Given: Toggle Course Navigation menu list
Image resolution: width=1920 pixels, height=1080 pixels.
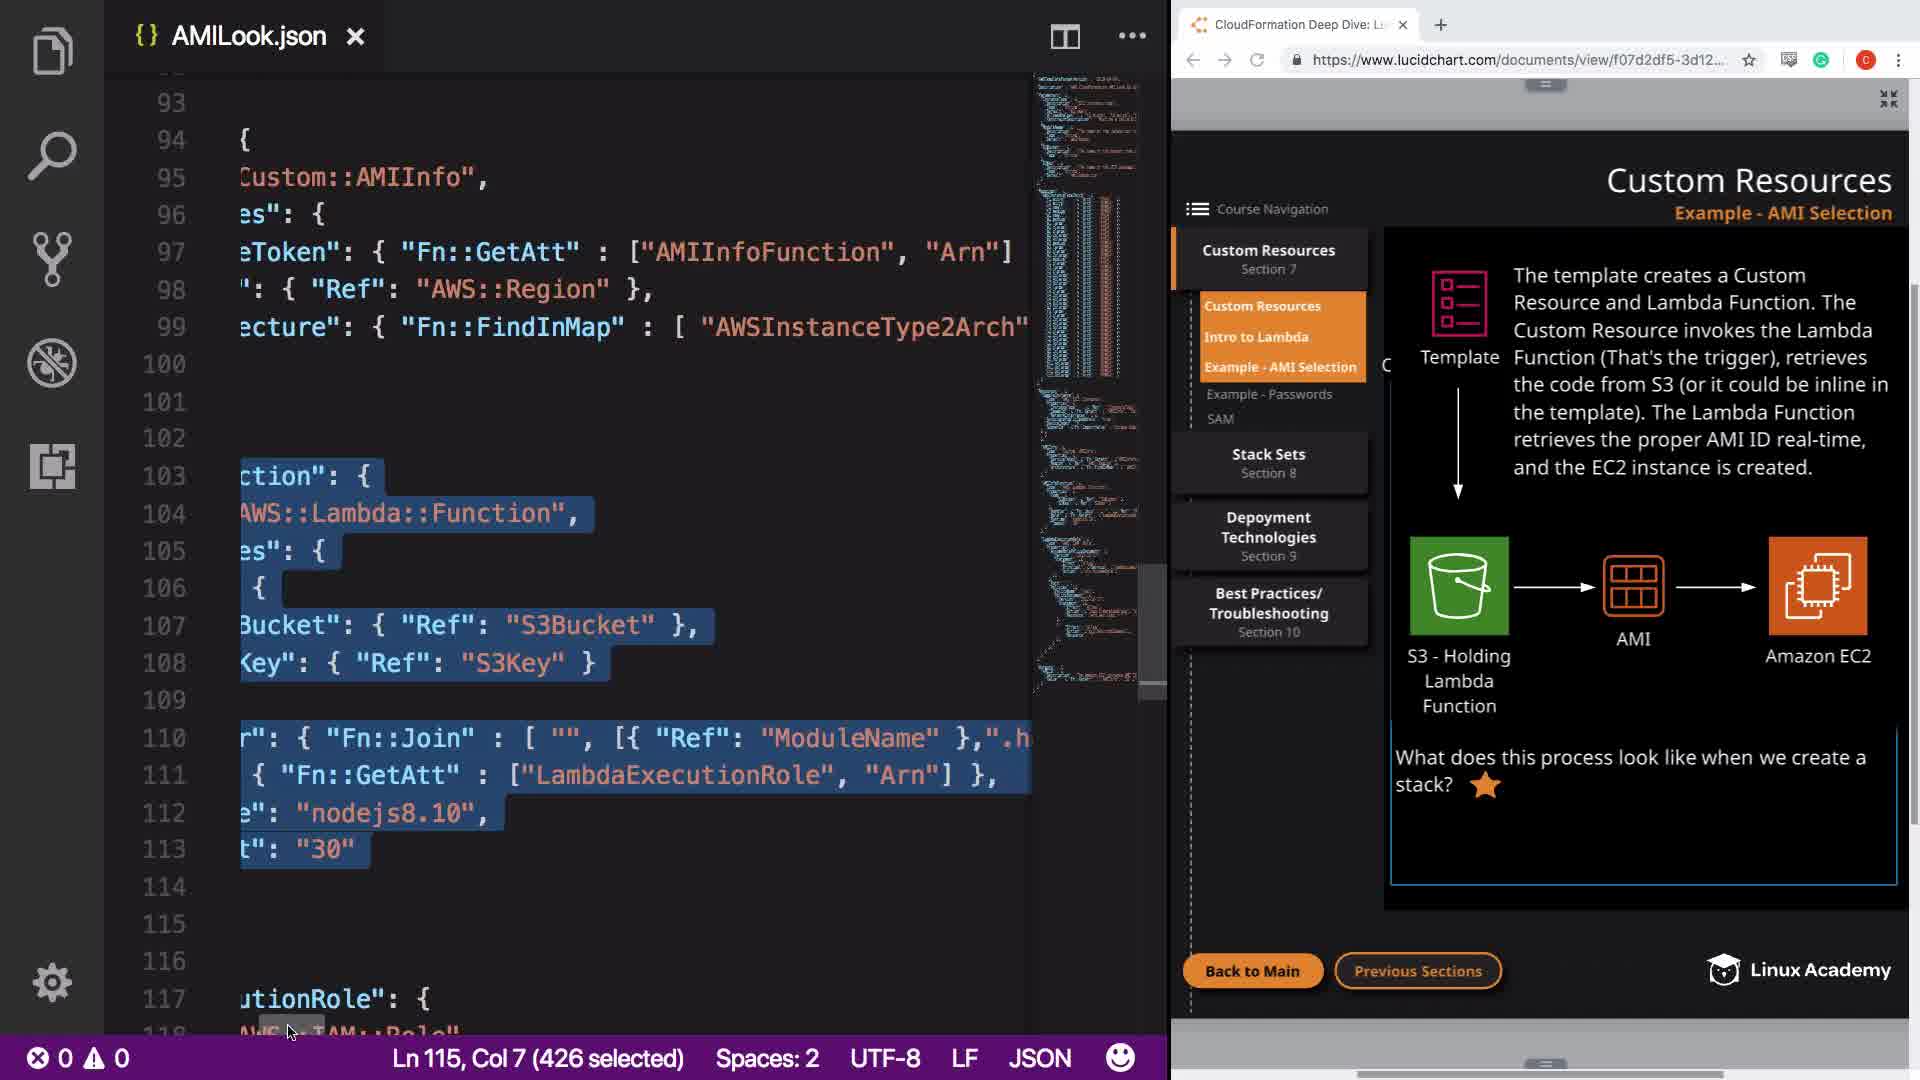Looking at the screenshot, I should [1197, 209].
